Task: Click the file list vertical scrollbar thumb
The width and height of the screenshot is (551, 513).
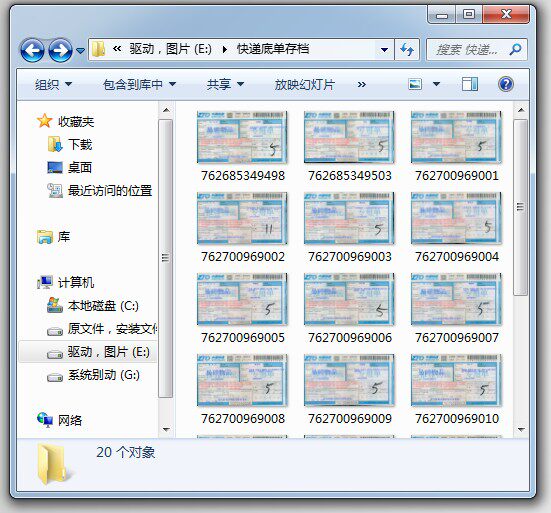Action: pos(520,207)
